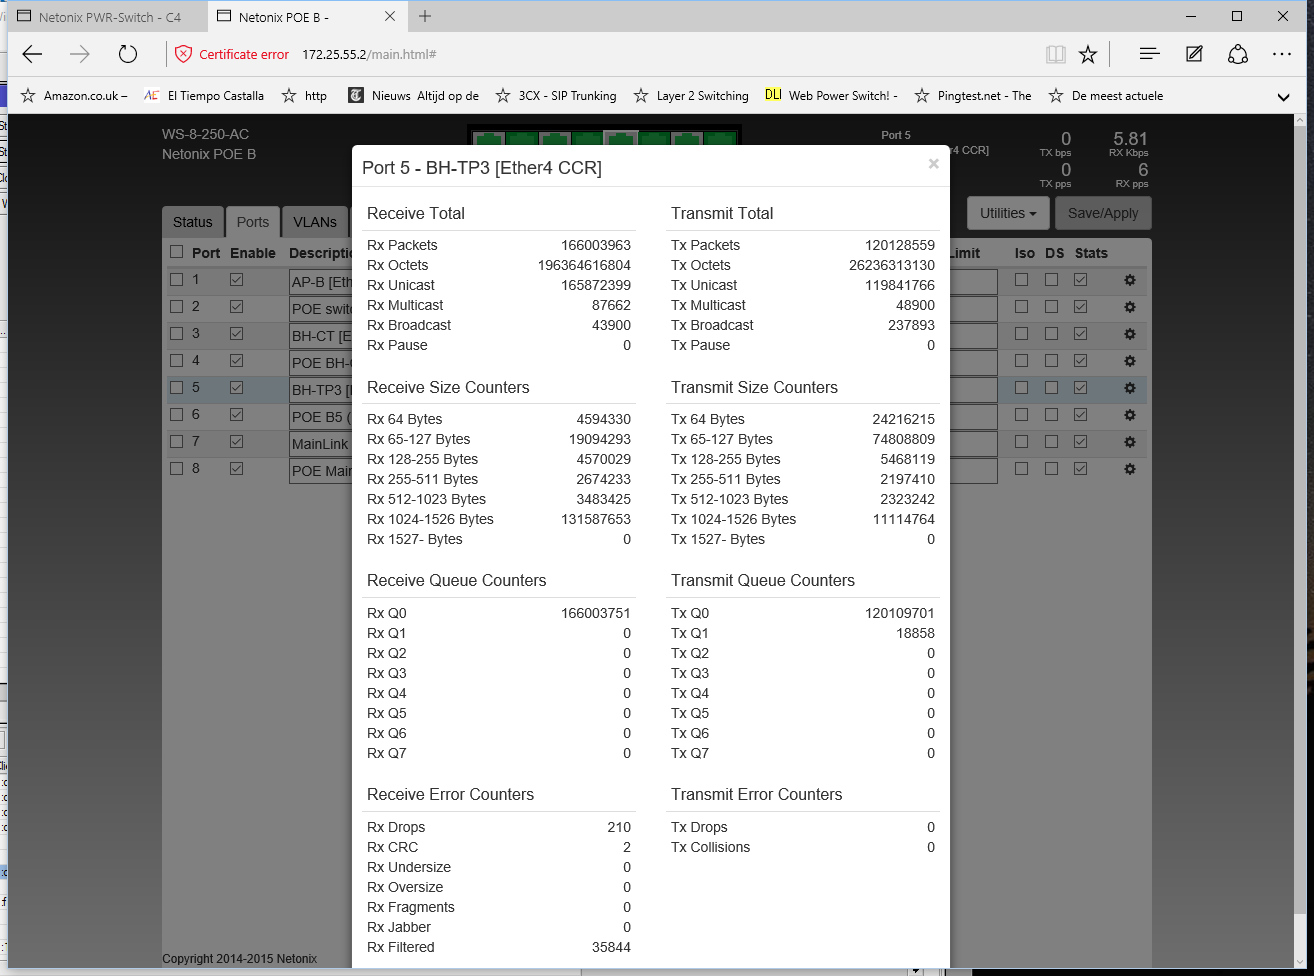
Task: Select port 5 row checkbox
Action: click(176, 388)
